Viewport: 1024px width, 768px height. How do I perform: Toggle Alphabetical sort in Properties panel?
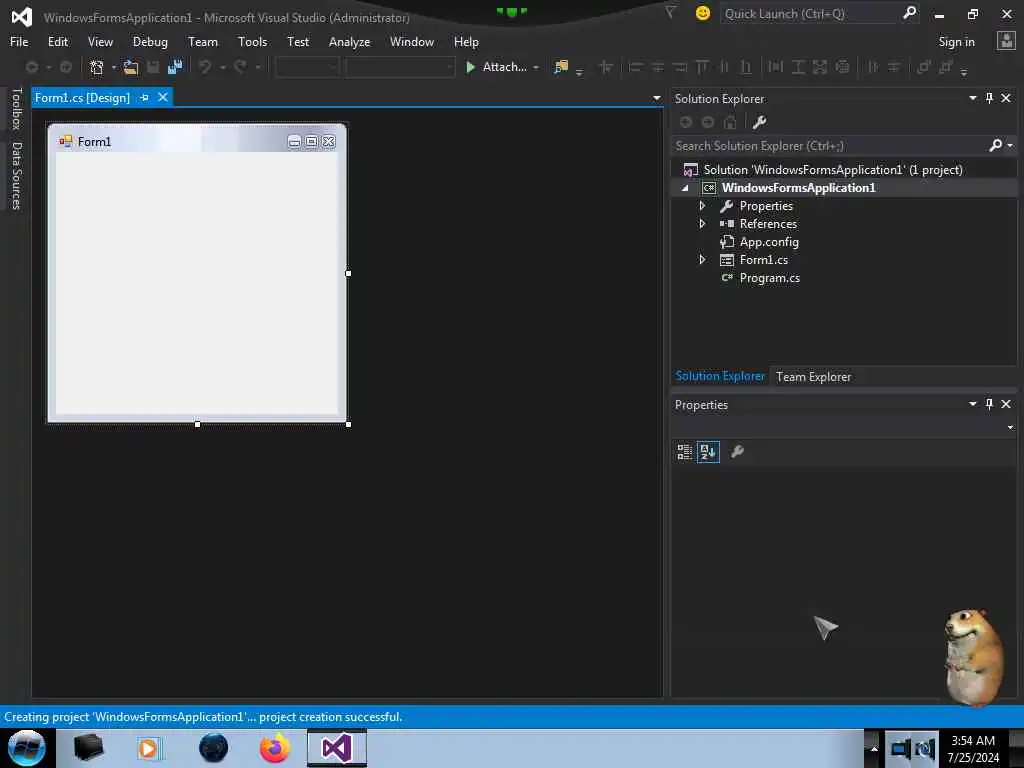click(709, 451)
